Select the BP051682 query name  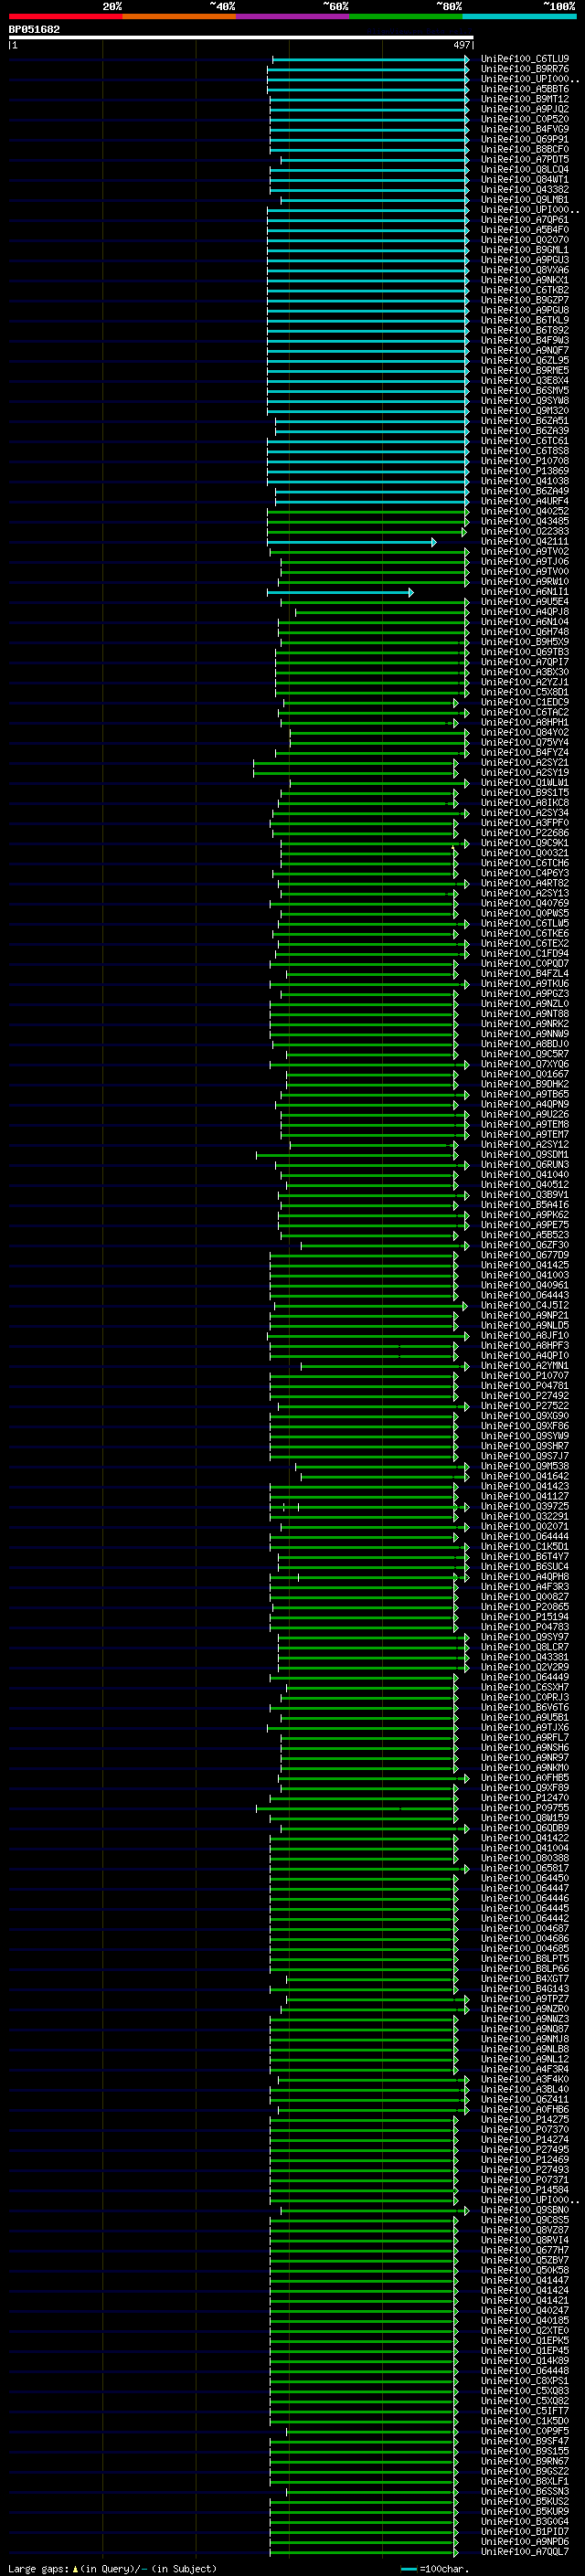[34, 29]
